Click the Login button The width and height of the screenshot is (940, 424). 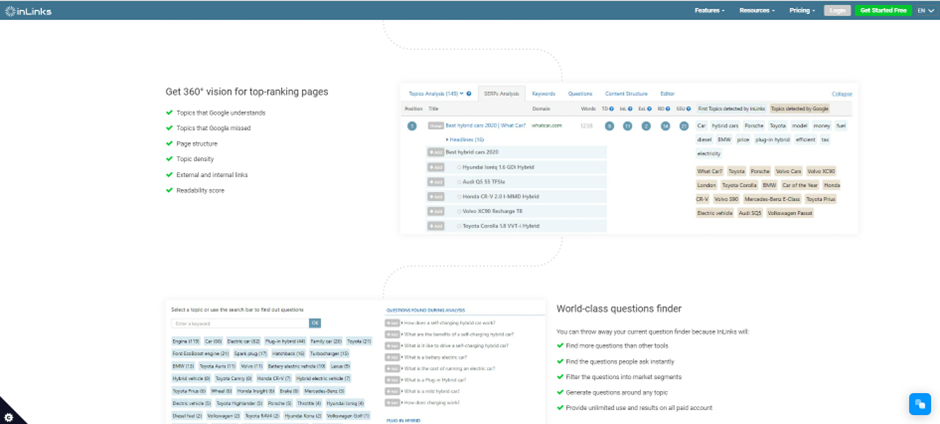[x=837, y=10]
